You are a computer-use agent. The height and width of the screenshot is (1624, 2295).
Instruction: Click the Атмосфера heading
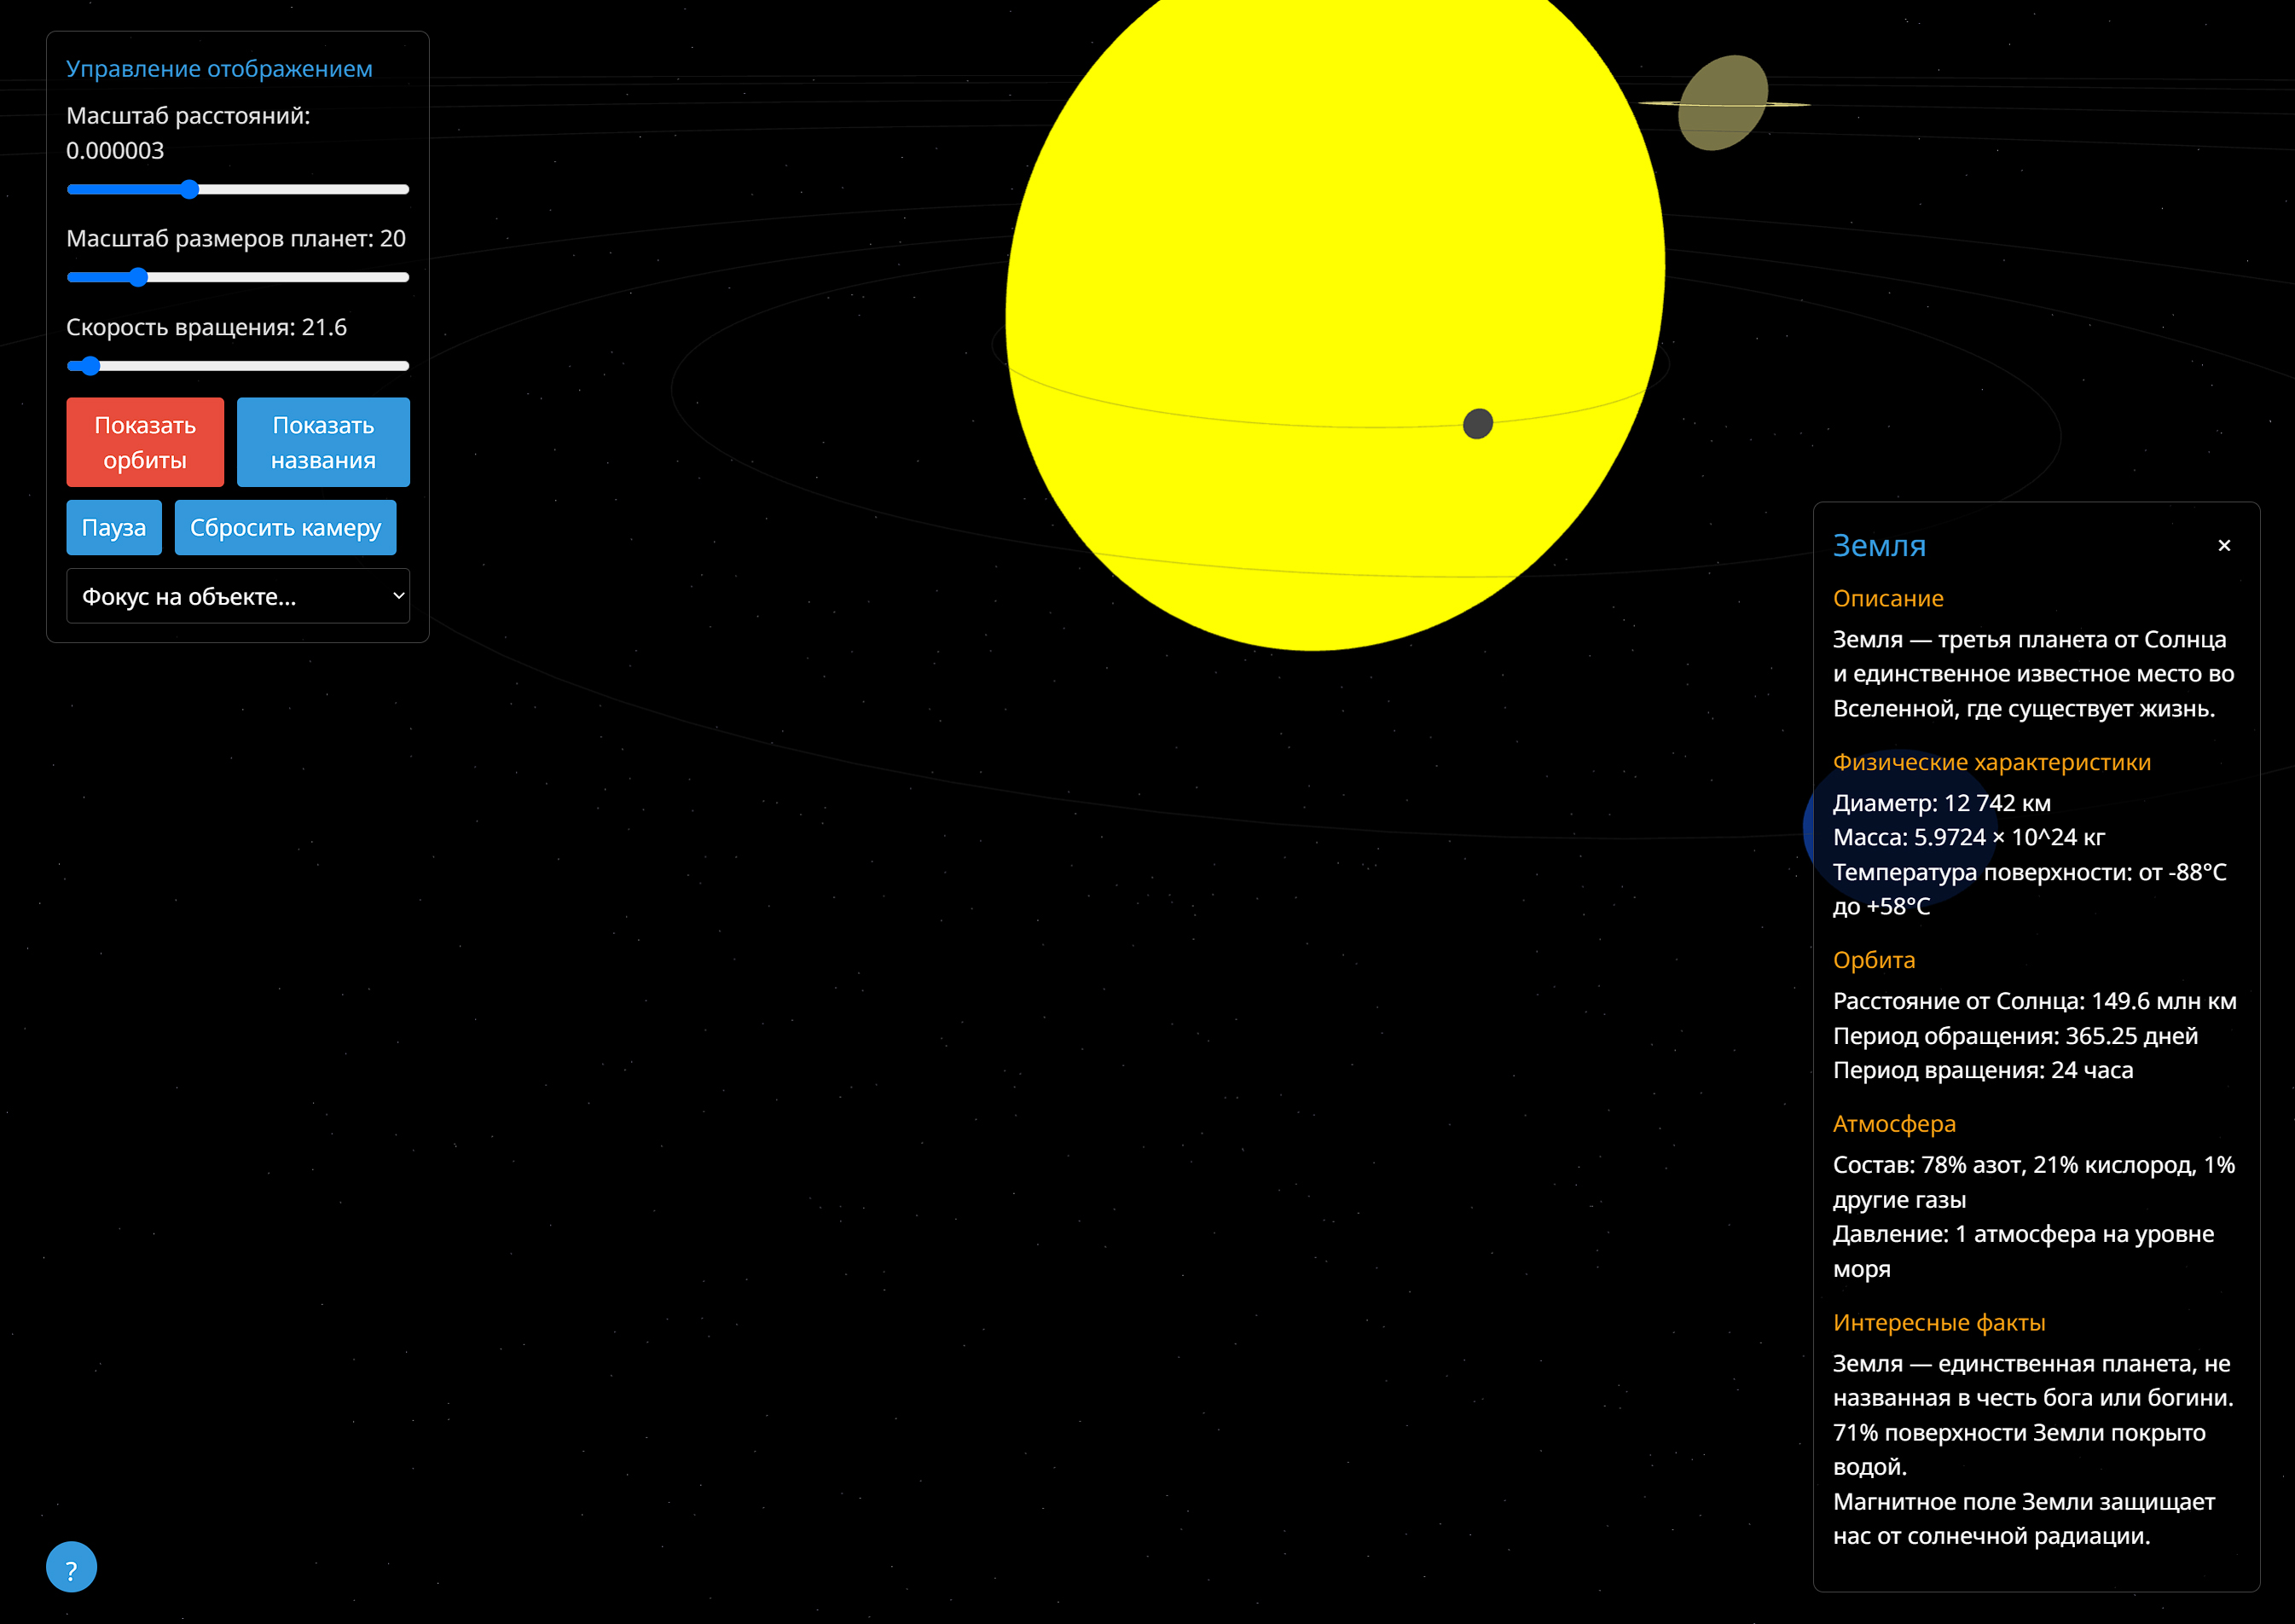[x=1894, y=1124]
